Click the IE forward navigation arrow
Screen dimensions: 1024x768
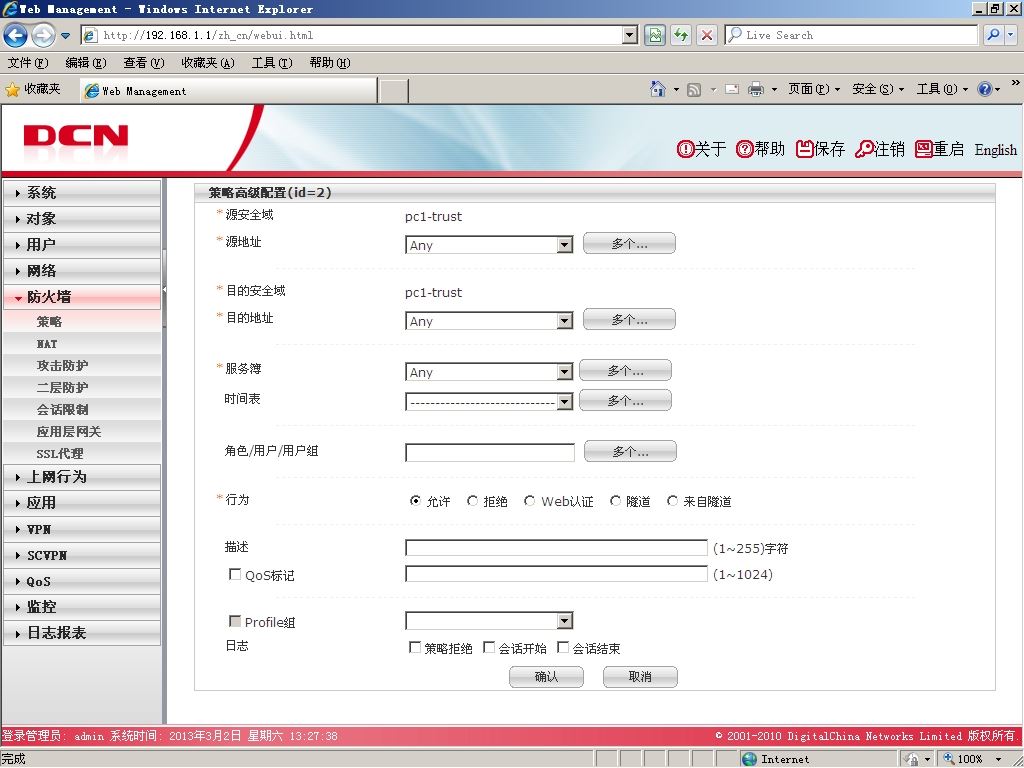tap(44, 35)
